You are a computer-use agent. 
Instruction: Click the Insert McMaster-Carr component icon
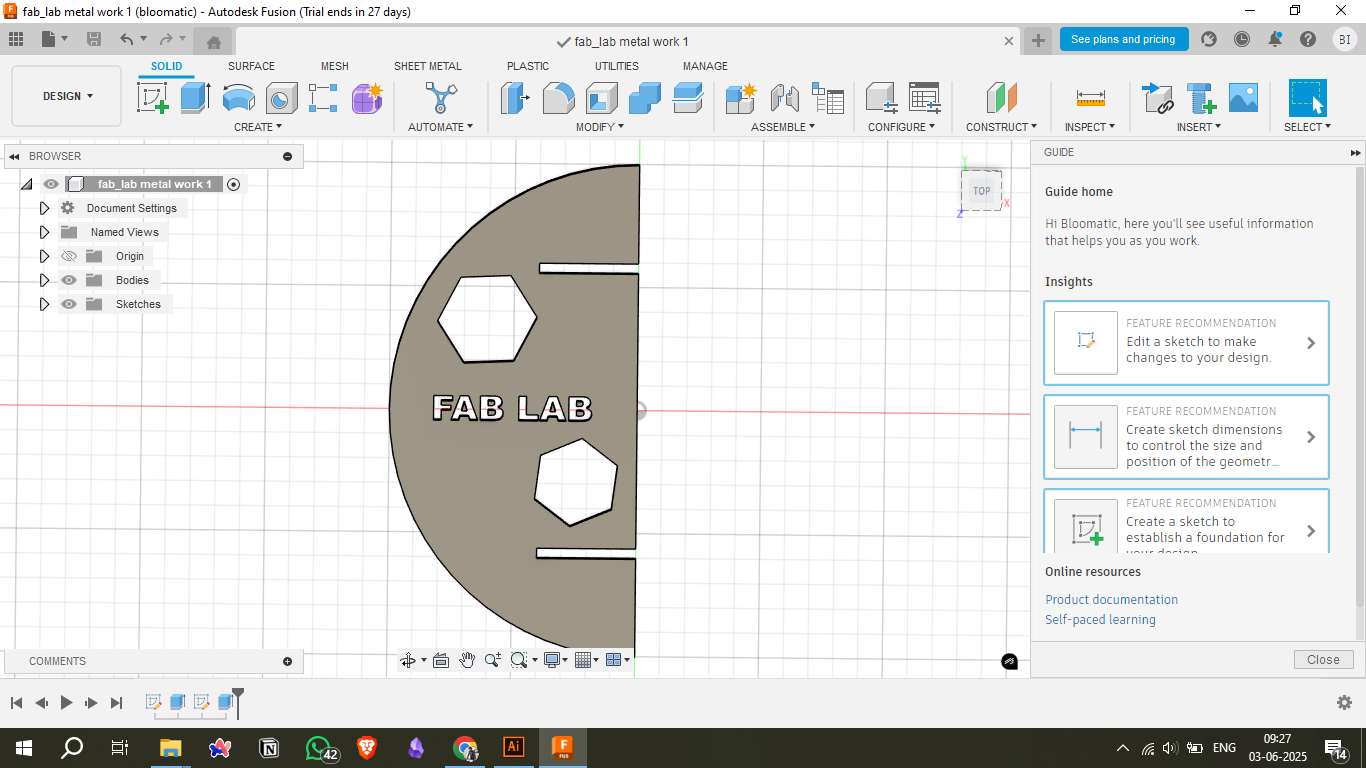(1201, 98)
